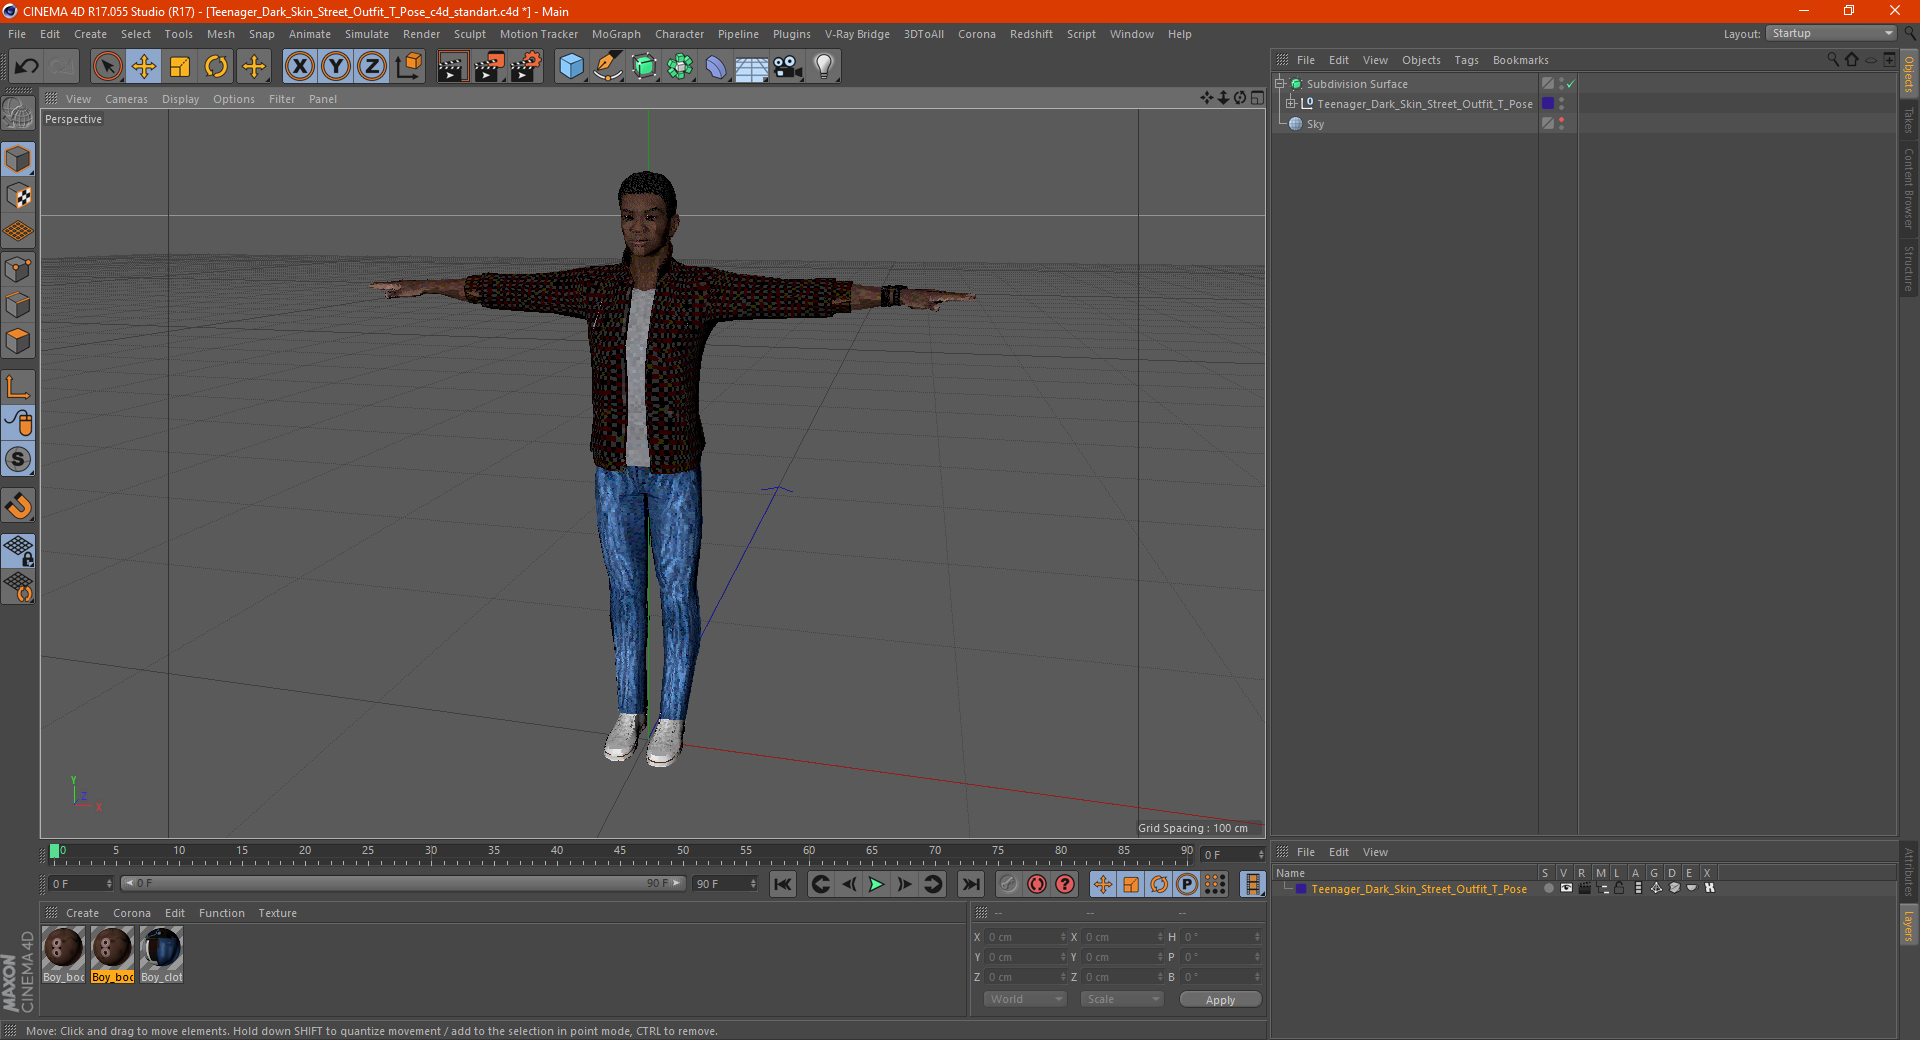The width and height of the screenshot is (1920, 1040).
Task: Click the Apply button
Action: [1220, 999]
